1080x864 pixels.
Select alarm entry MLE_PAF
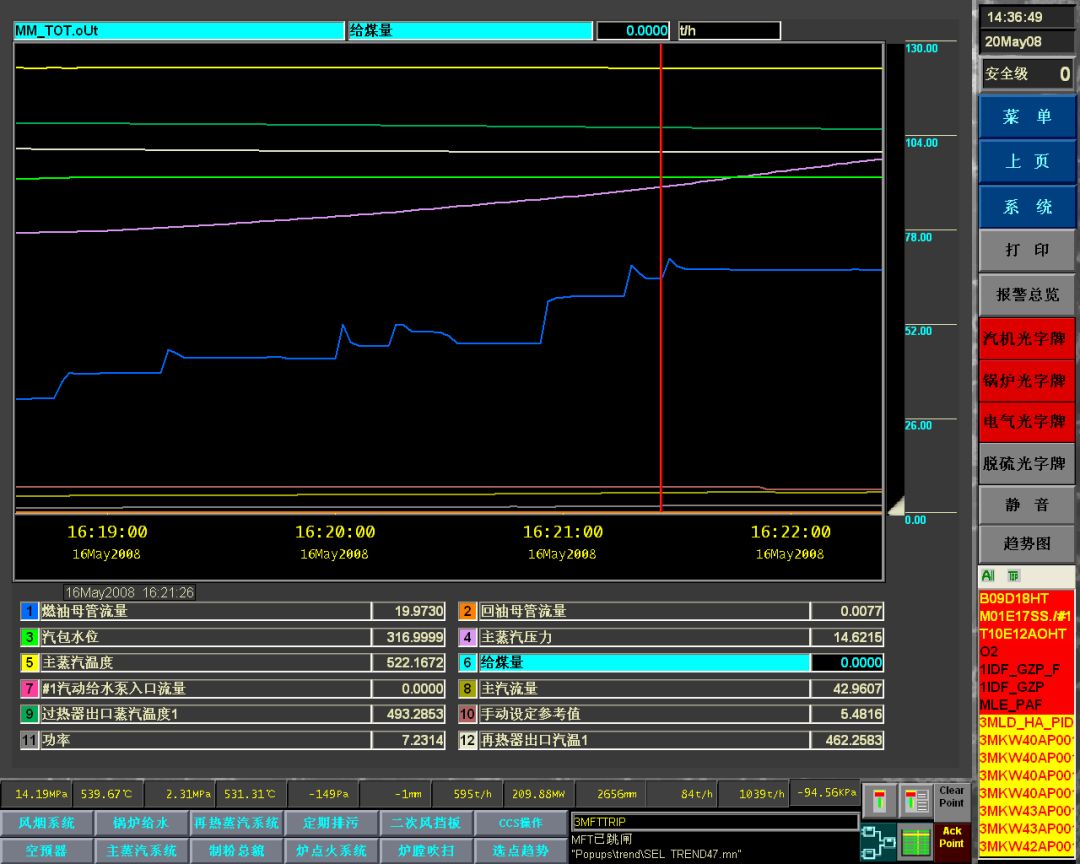coord(1010,705)
